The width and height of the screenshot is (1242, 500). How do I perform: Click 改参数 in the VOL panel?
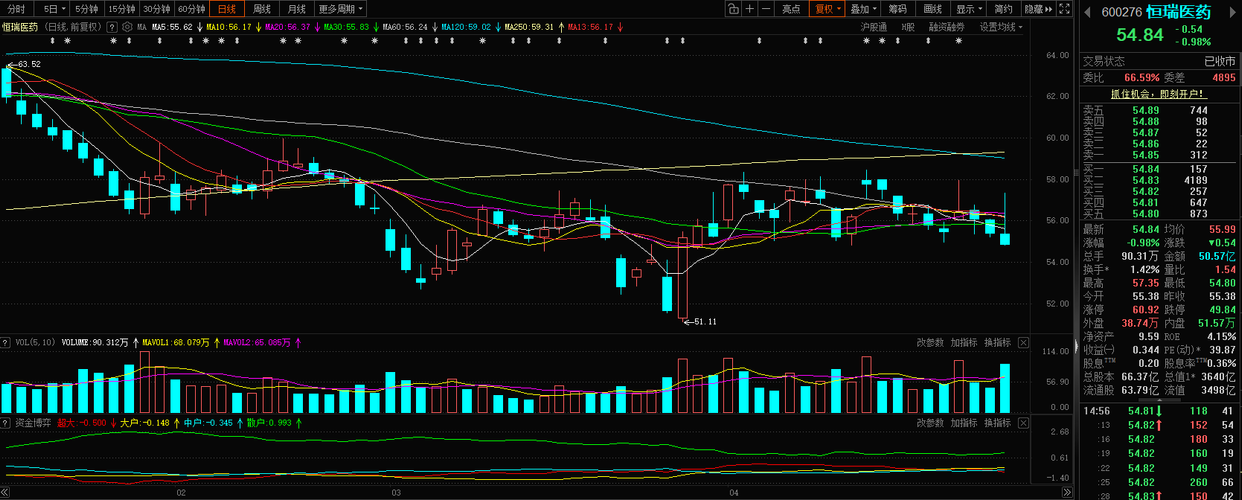click(x=931, y=342)
